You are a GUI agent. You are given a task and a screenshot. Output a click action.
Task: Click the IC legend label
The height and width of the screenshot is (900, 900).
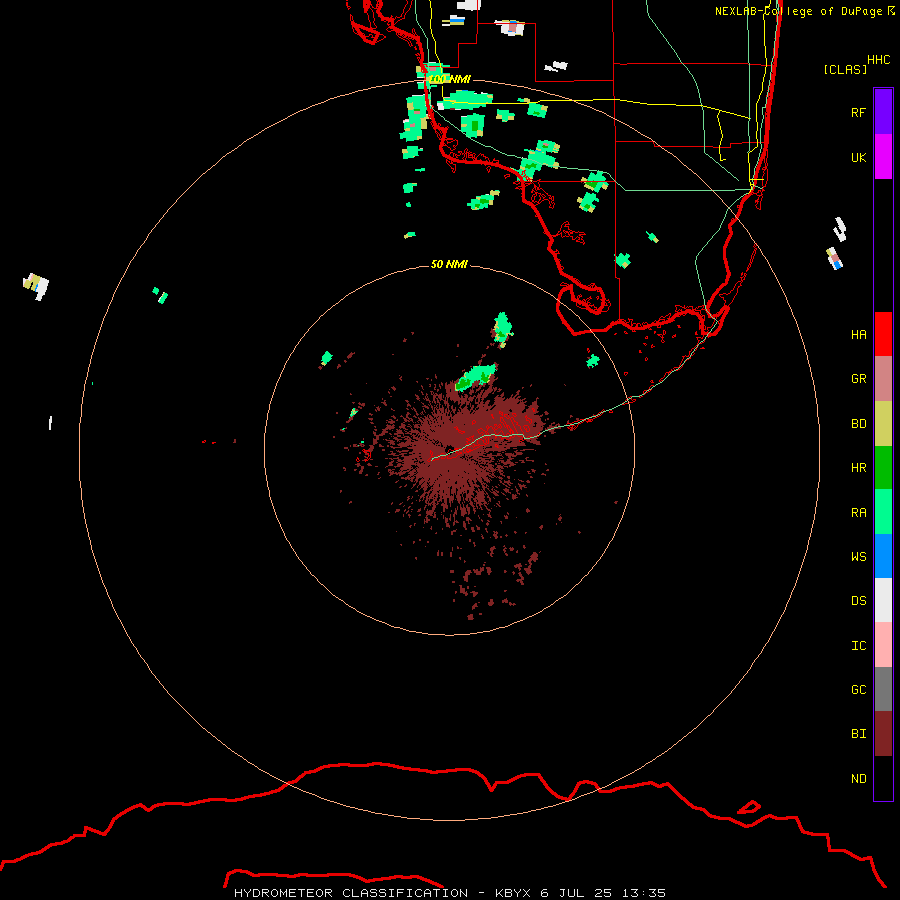tap(858, 646)
